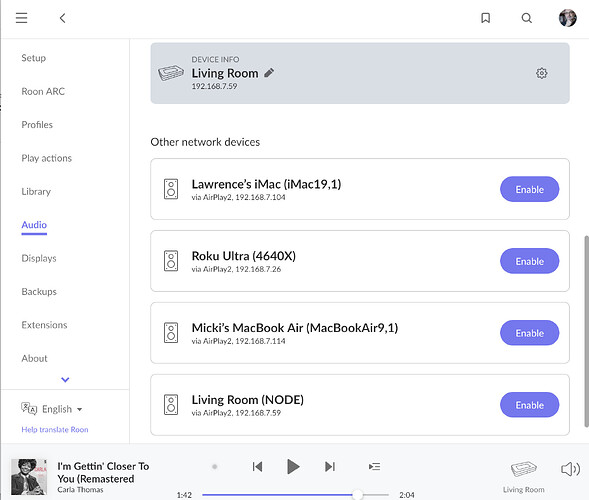Follow the Help translate Roon link
589x500 pixels.
54,429
